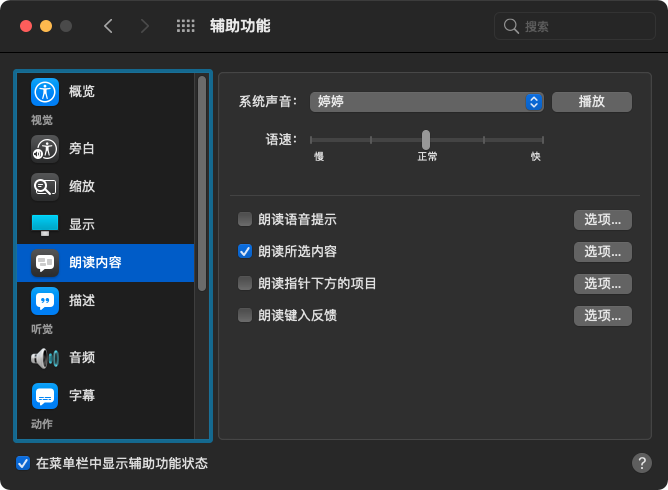Open the 音频 speaker icon
Viewport: 668px width, 490px height.
pyautogui.click(x=45, y=357)
